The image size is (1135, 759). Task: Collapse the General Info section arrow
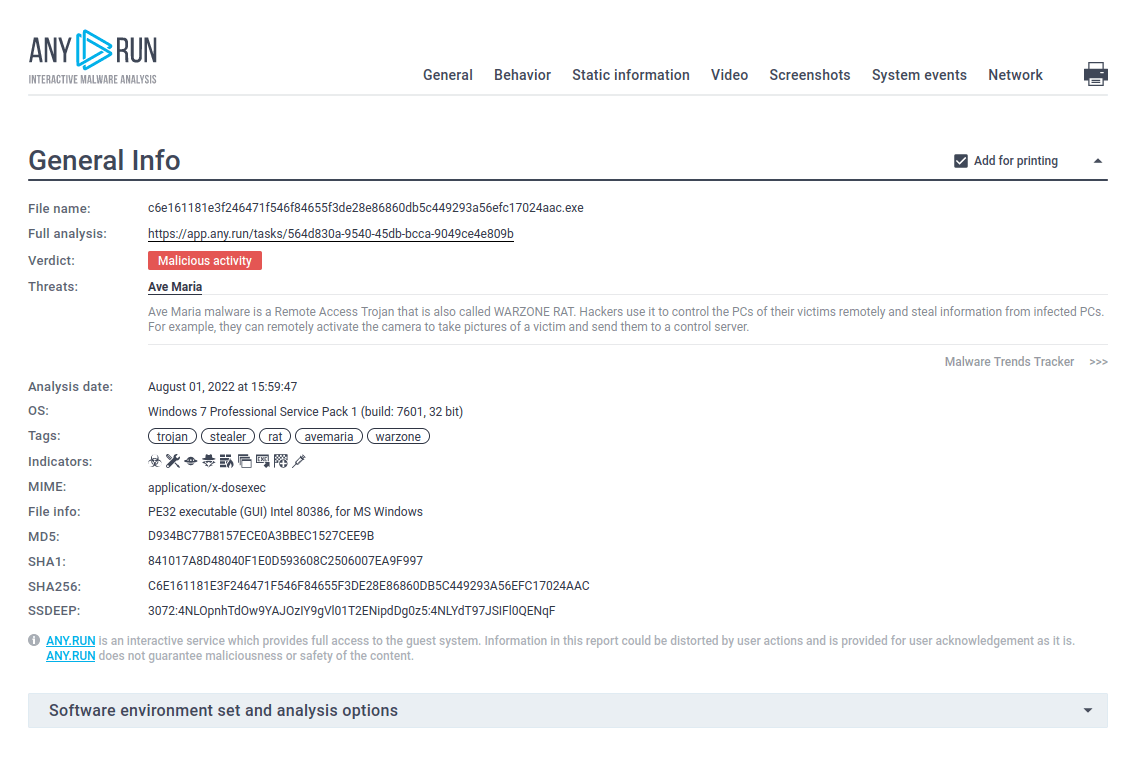point(1097,161)
